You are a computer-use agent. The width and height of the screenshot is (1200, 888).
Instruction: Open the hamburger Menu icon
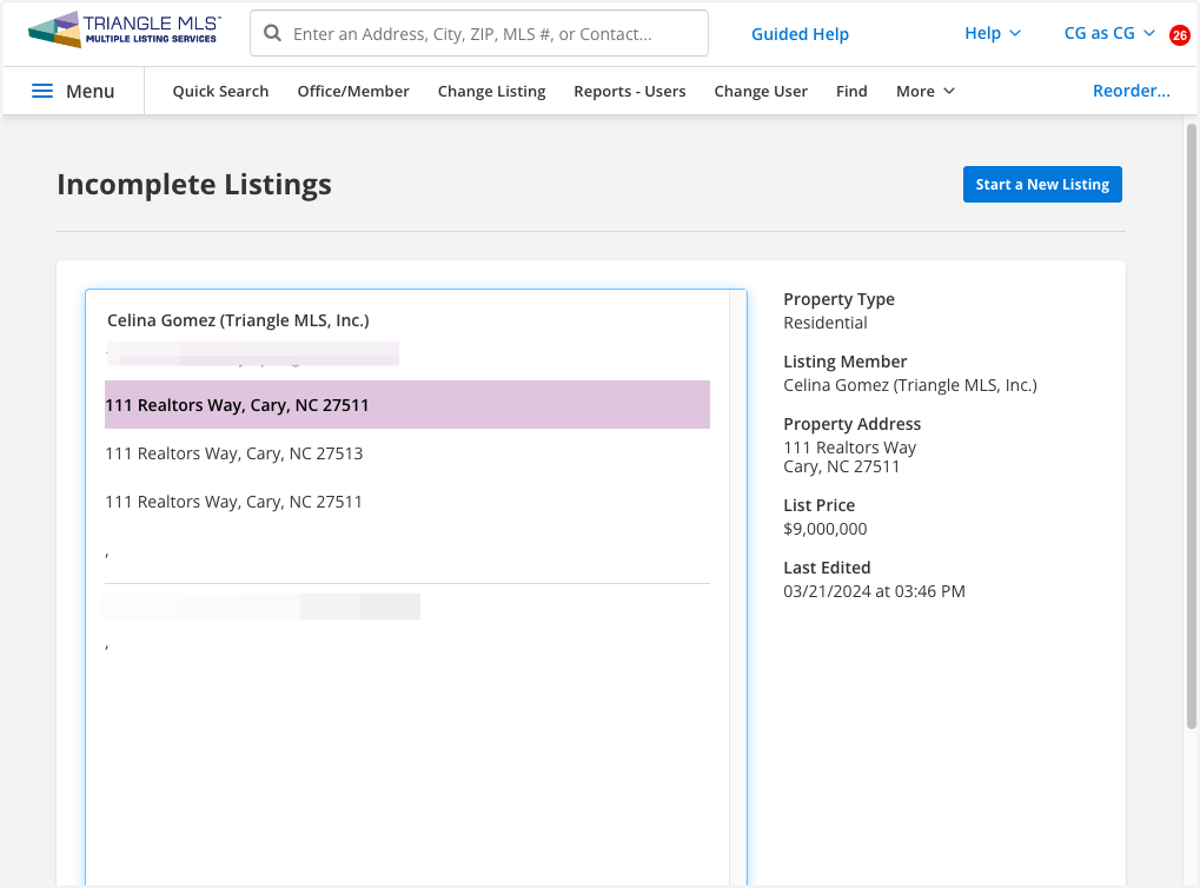(42, 91)
